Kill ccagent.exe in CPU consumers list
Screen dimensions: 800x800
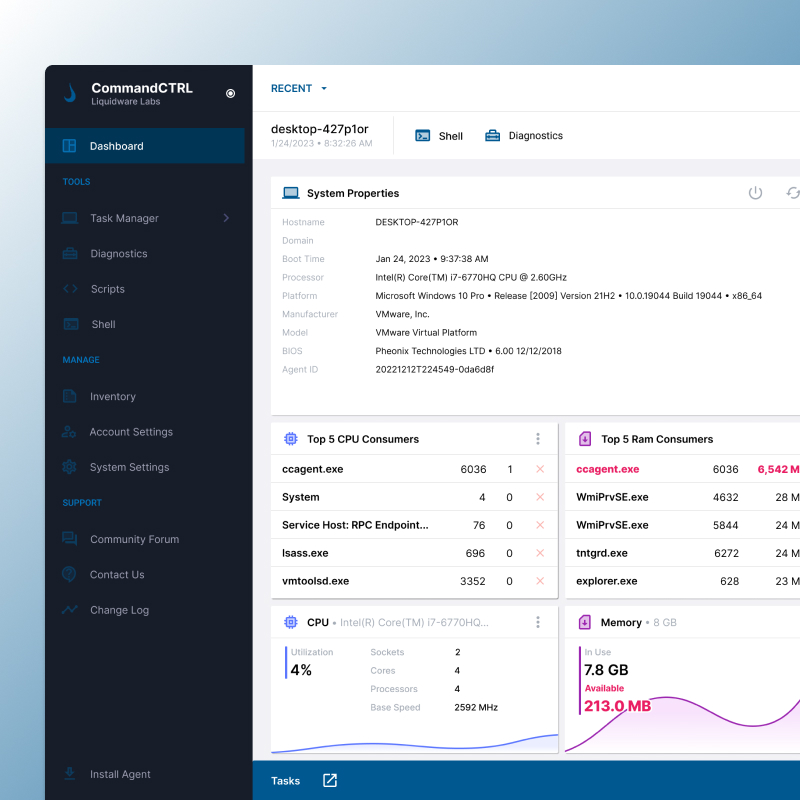[x=540, y=469]
